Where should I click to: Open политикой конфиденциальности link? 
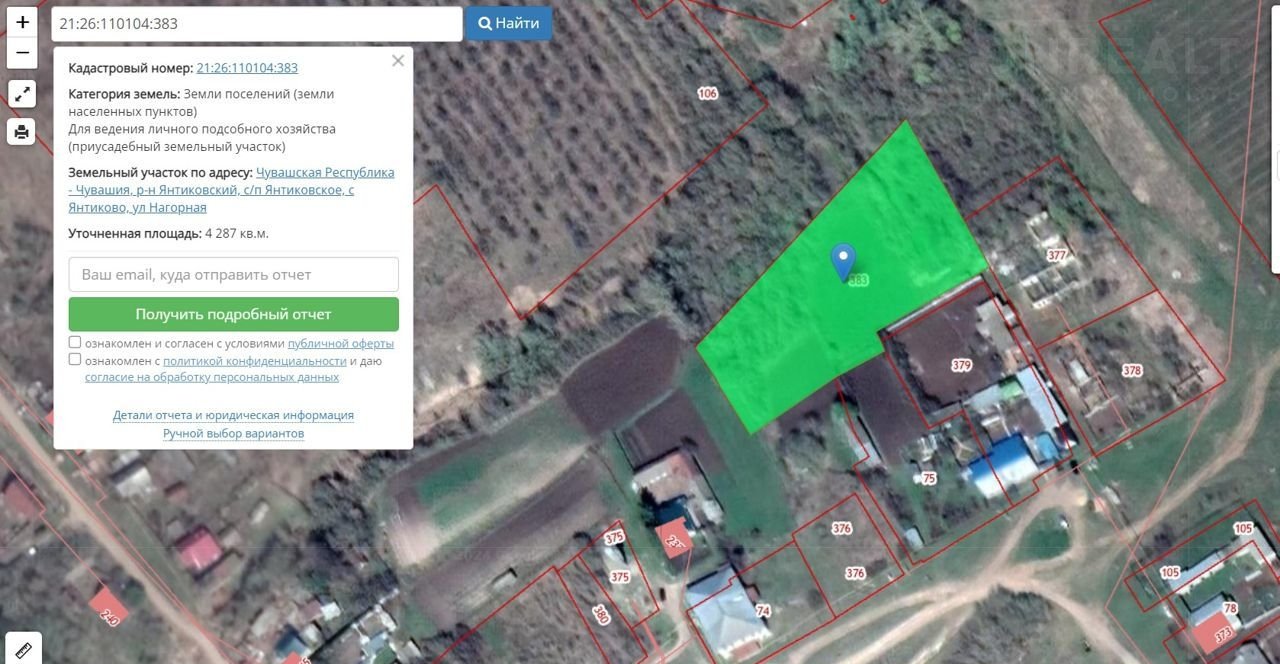click(x=254, y=361)
